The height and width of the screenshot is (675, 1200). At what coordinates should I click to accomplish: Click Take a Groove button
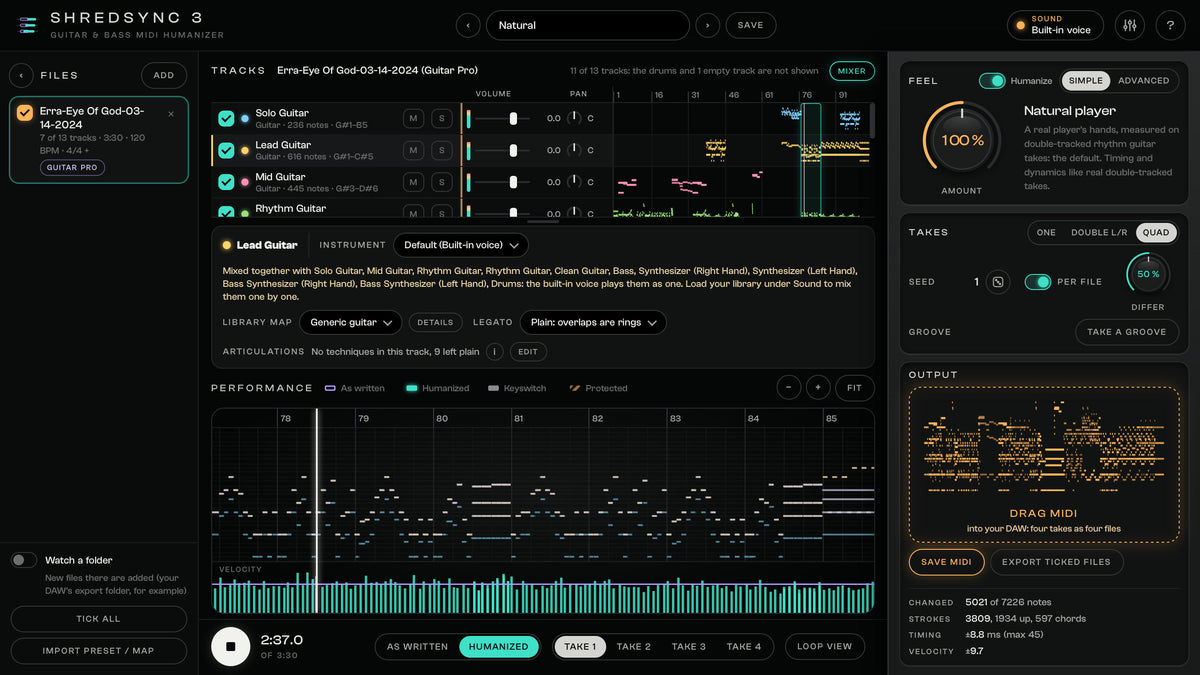1127,332
